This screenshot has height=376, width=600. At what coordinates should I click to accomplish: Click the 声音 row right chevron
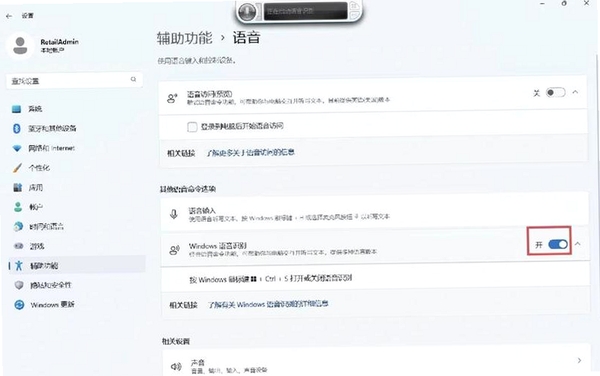coord(579,360)
